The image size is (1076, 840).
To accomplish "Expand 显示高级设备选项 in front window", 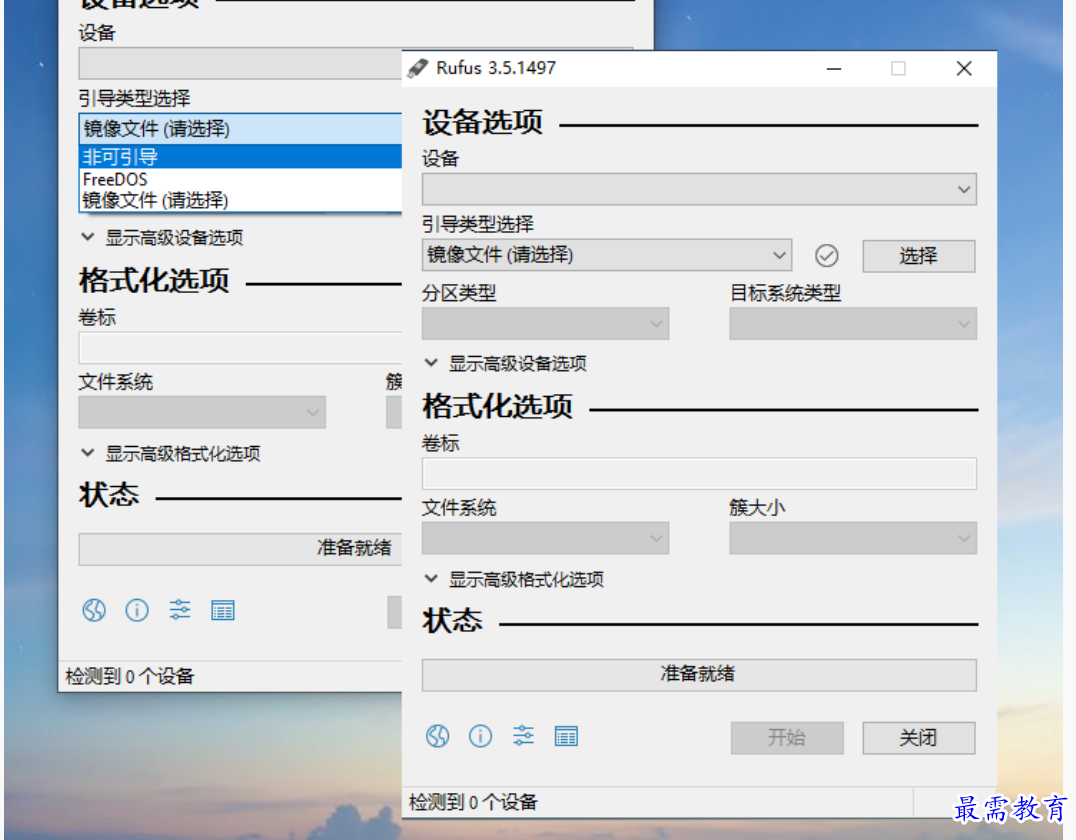I will click(x=506, y=363).
